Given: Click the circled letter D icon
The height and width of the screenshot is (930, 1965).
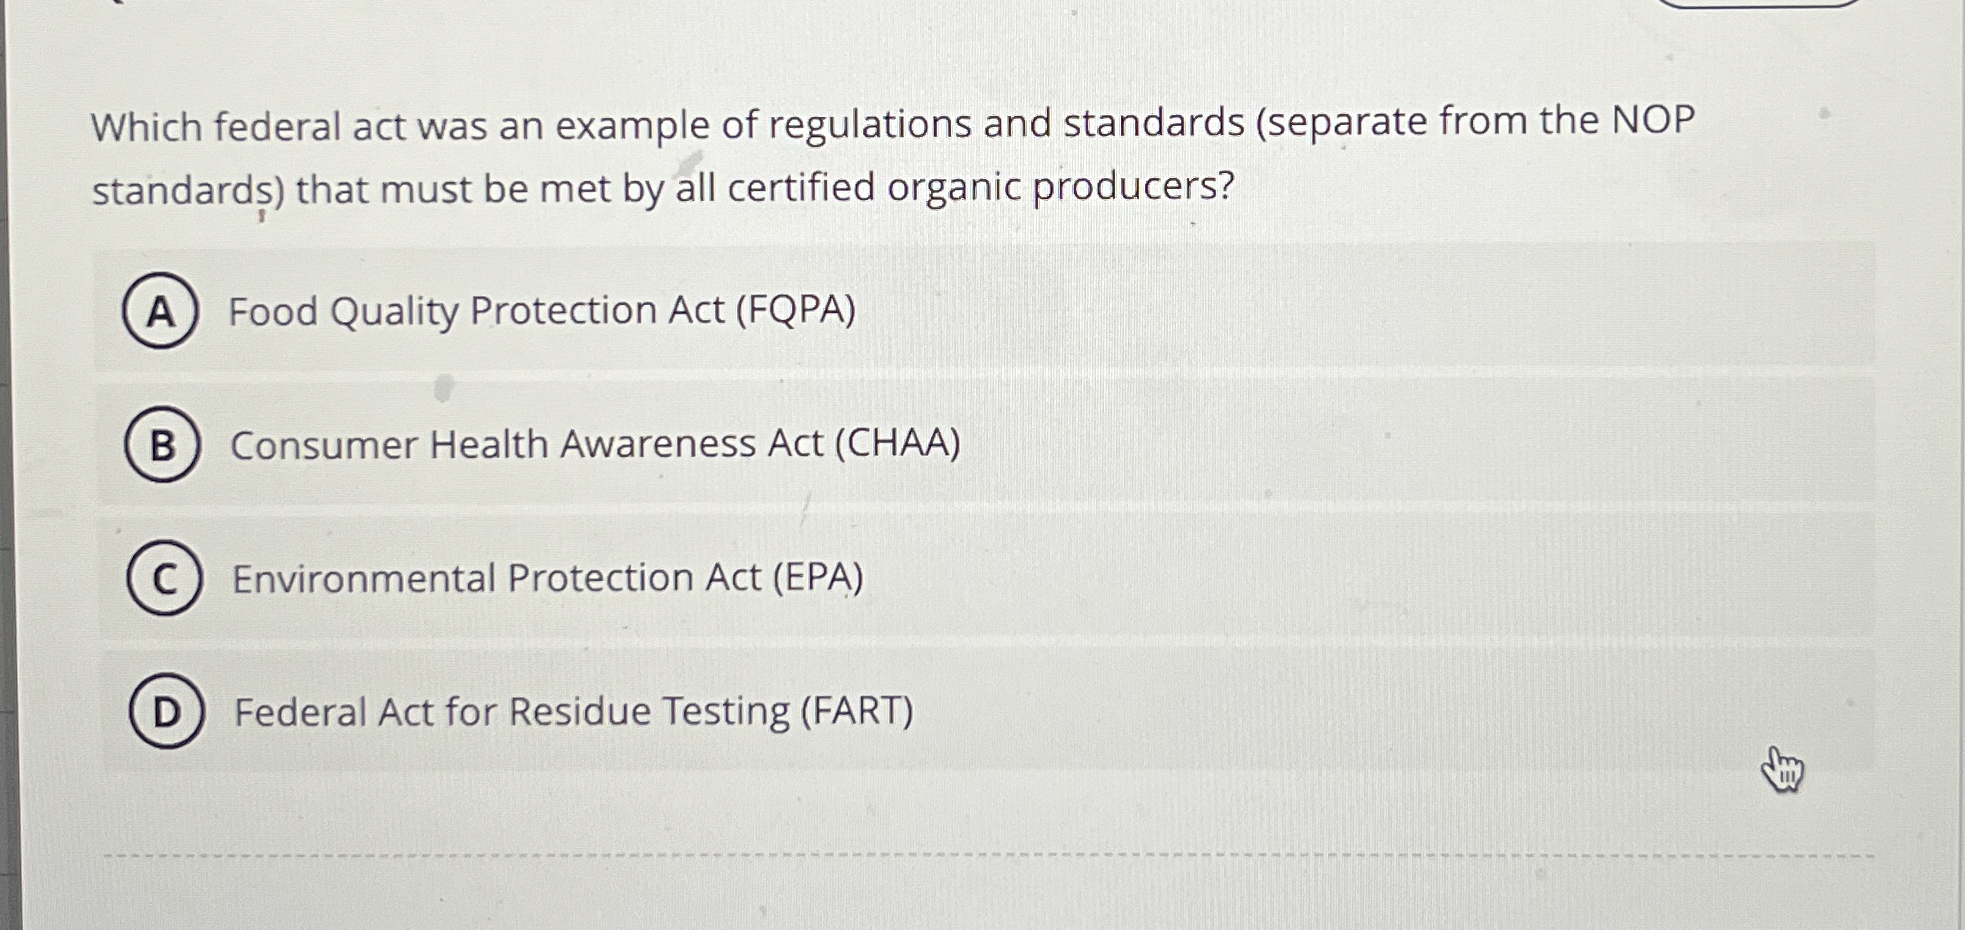Looking at the screenshot, I should [168, 713].
